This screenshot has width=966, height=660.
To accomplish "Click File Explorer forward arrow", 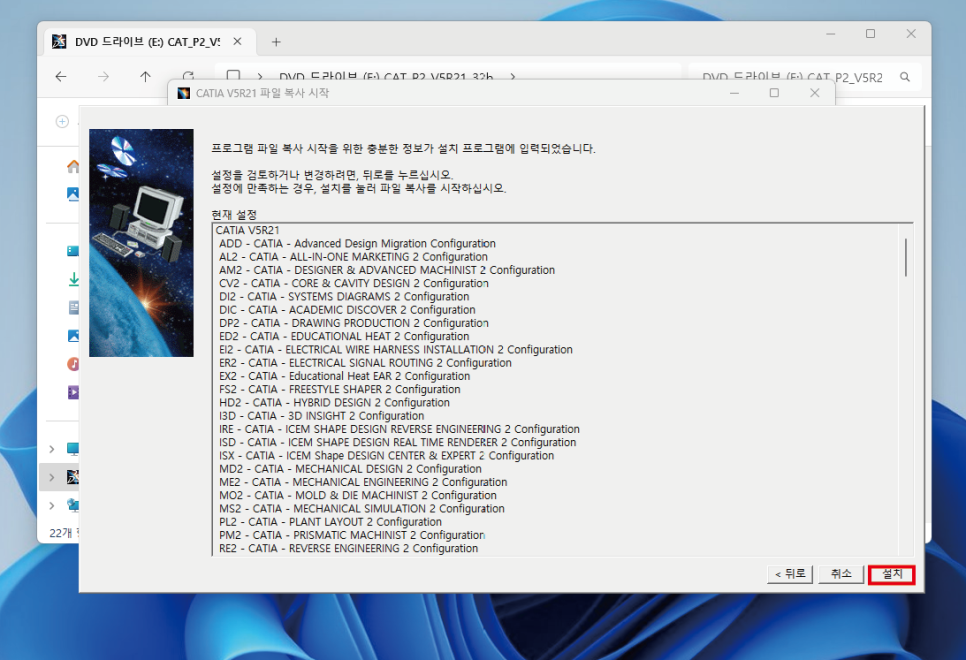I will [x=104, y=76].
